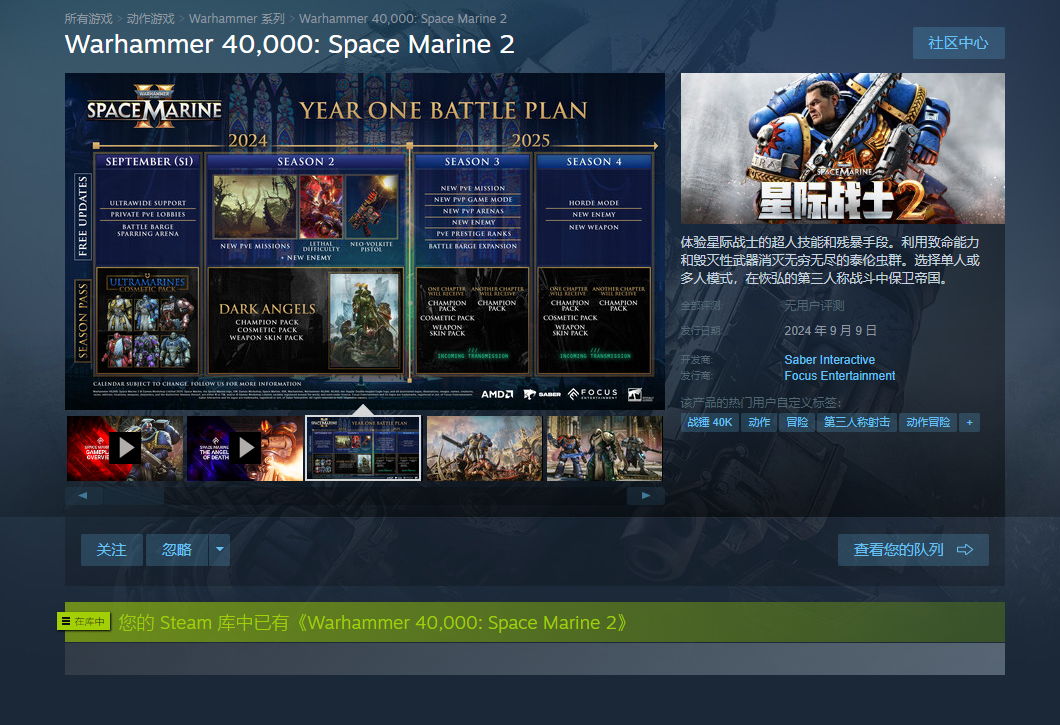Click the main Year One Battle Plan screenshot
The height and width of the screenshot is (725, 1060).
coord(365,241)
